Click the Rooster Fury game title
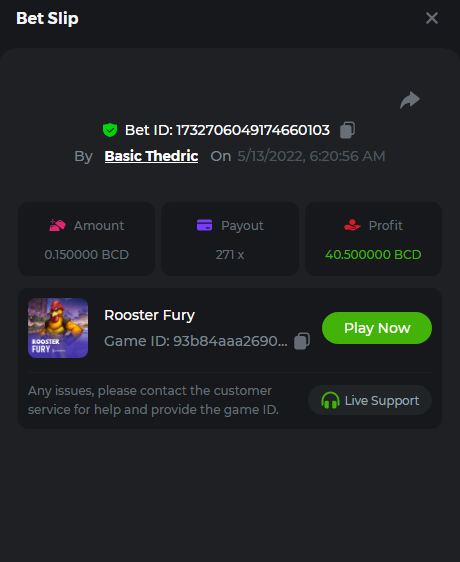The width and height of the screenshot is (460, 562). (149, 315)
